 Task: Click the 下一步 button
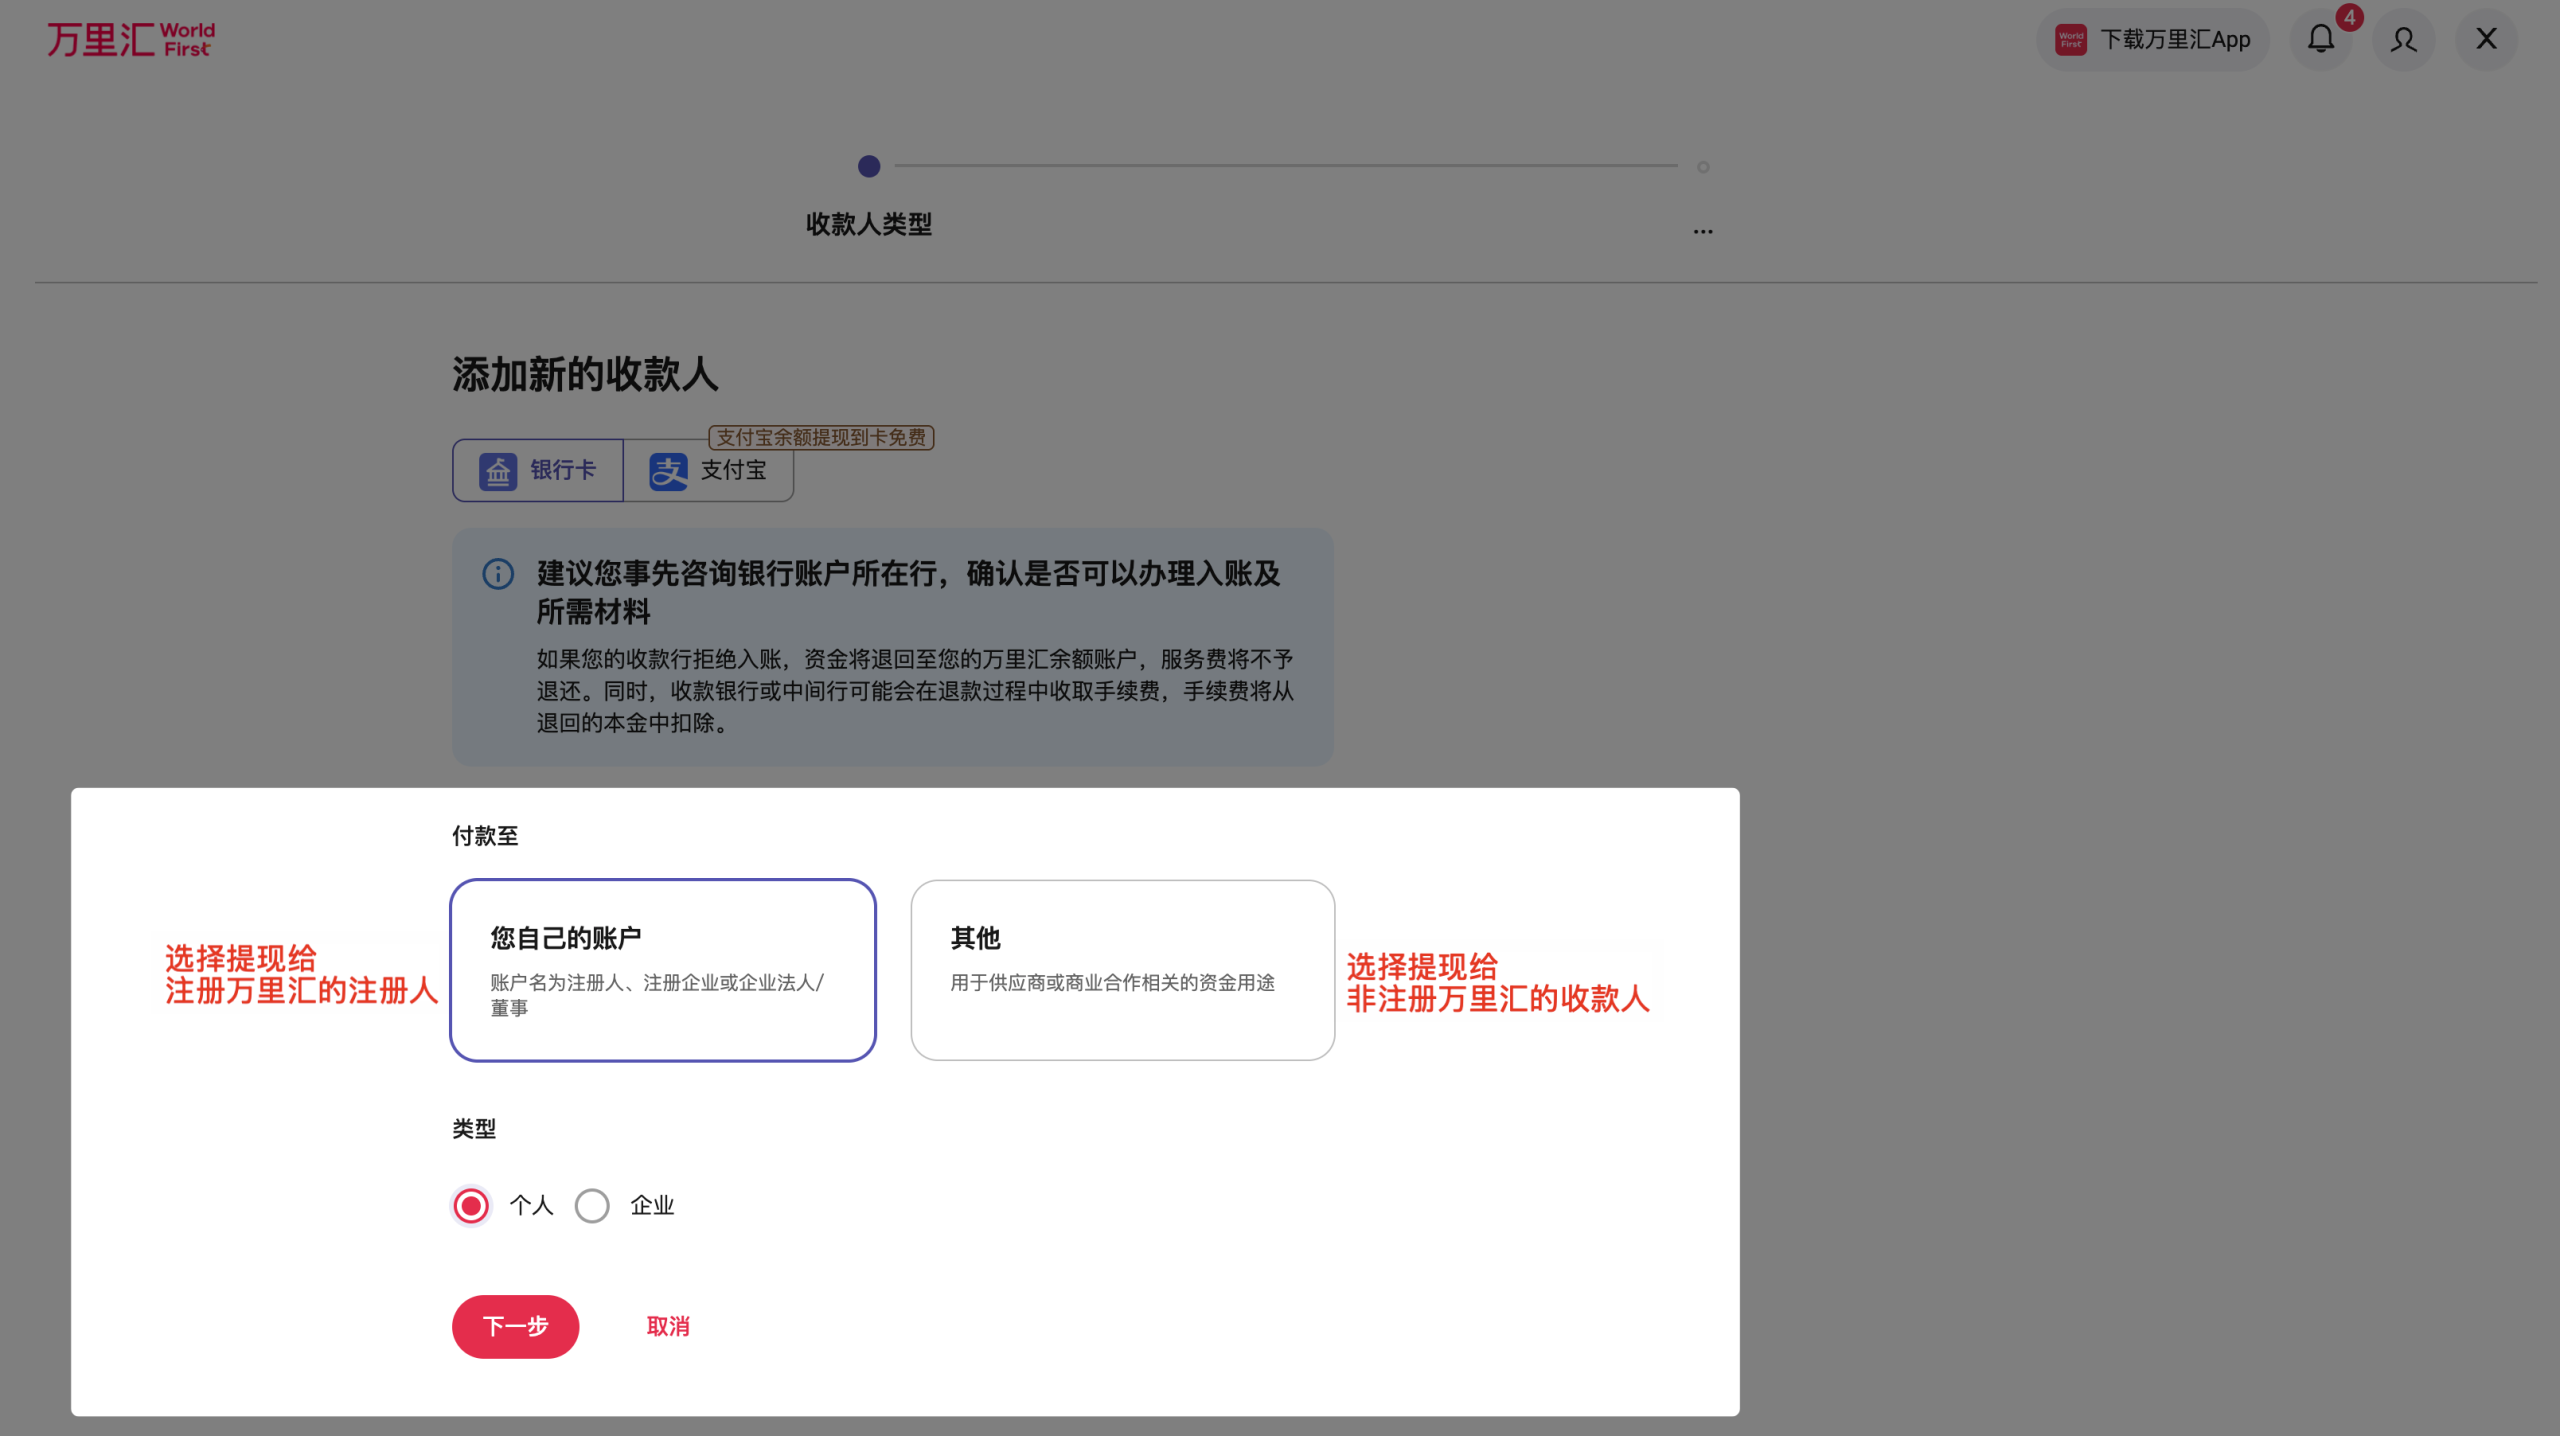click(515, 1326)
